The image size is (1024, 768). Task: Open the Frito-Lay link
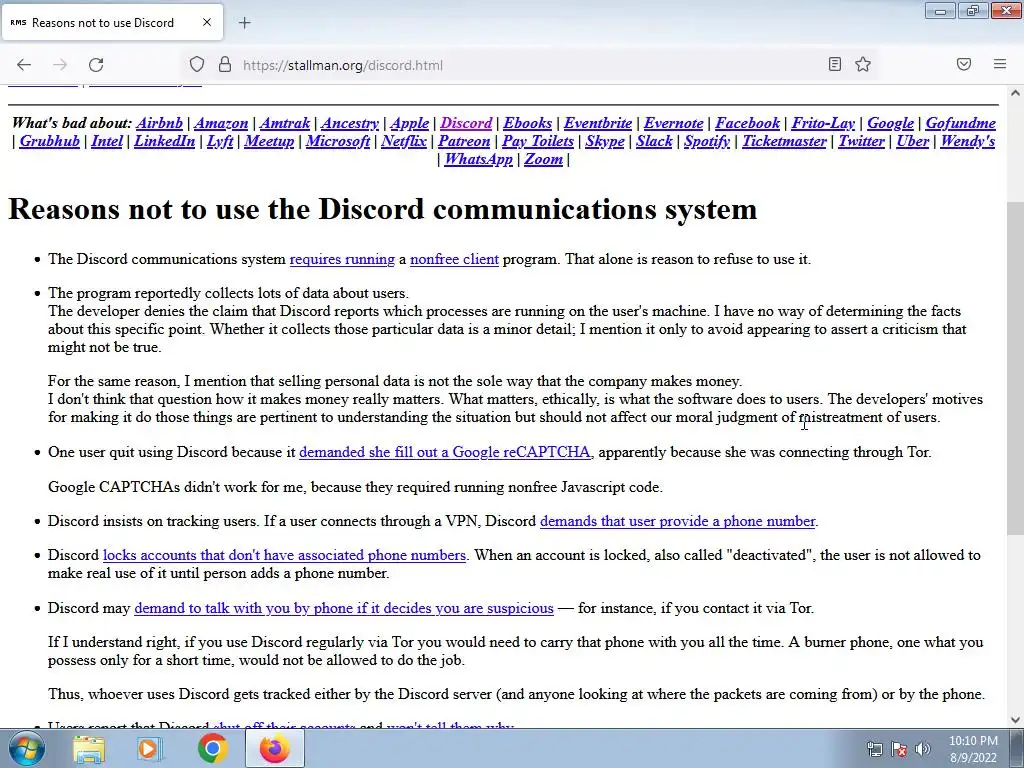pyautogui.click(x=823, y=123)
